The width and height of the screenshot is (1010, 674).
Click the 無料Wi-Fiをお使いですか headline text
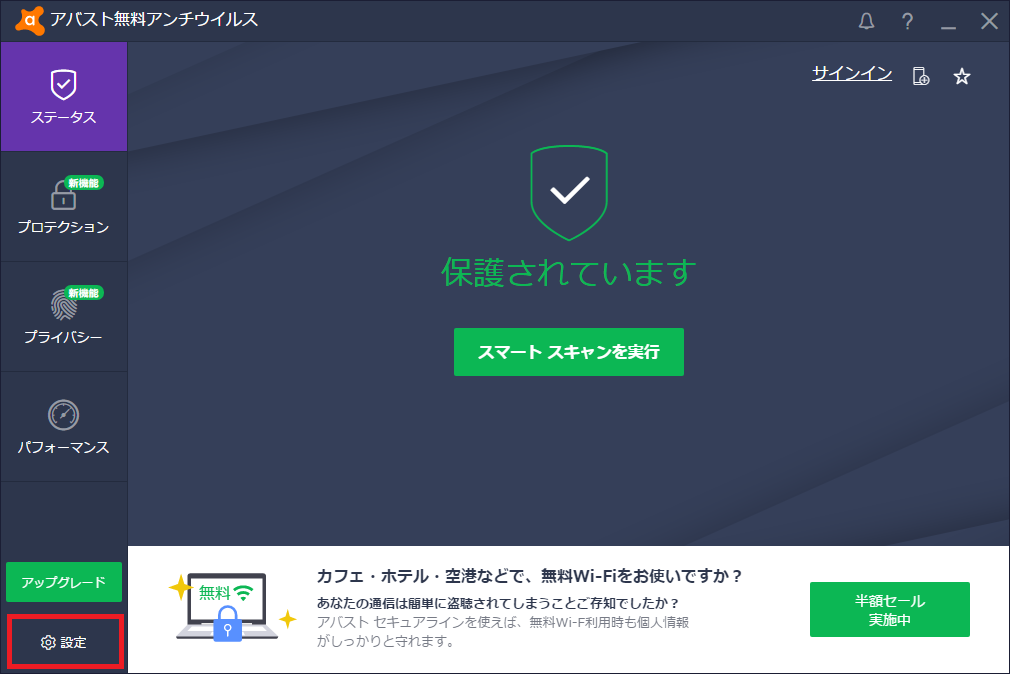529,575
